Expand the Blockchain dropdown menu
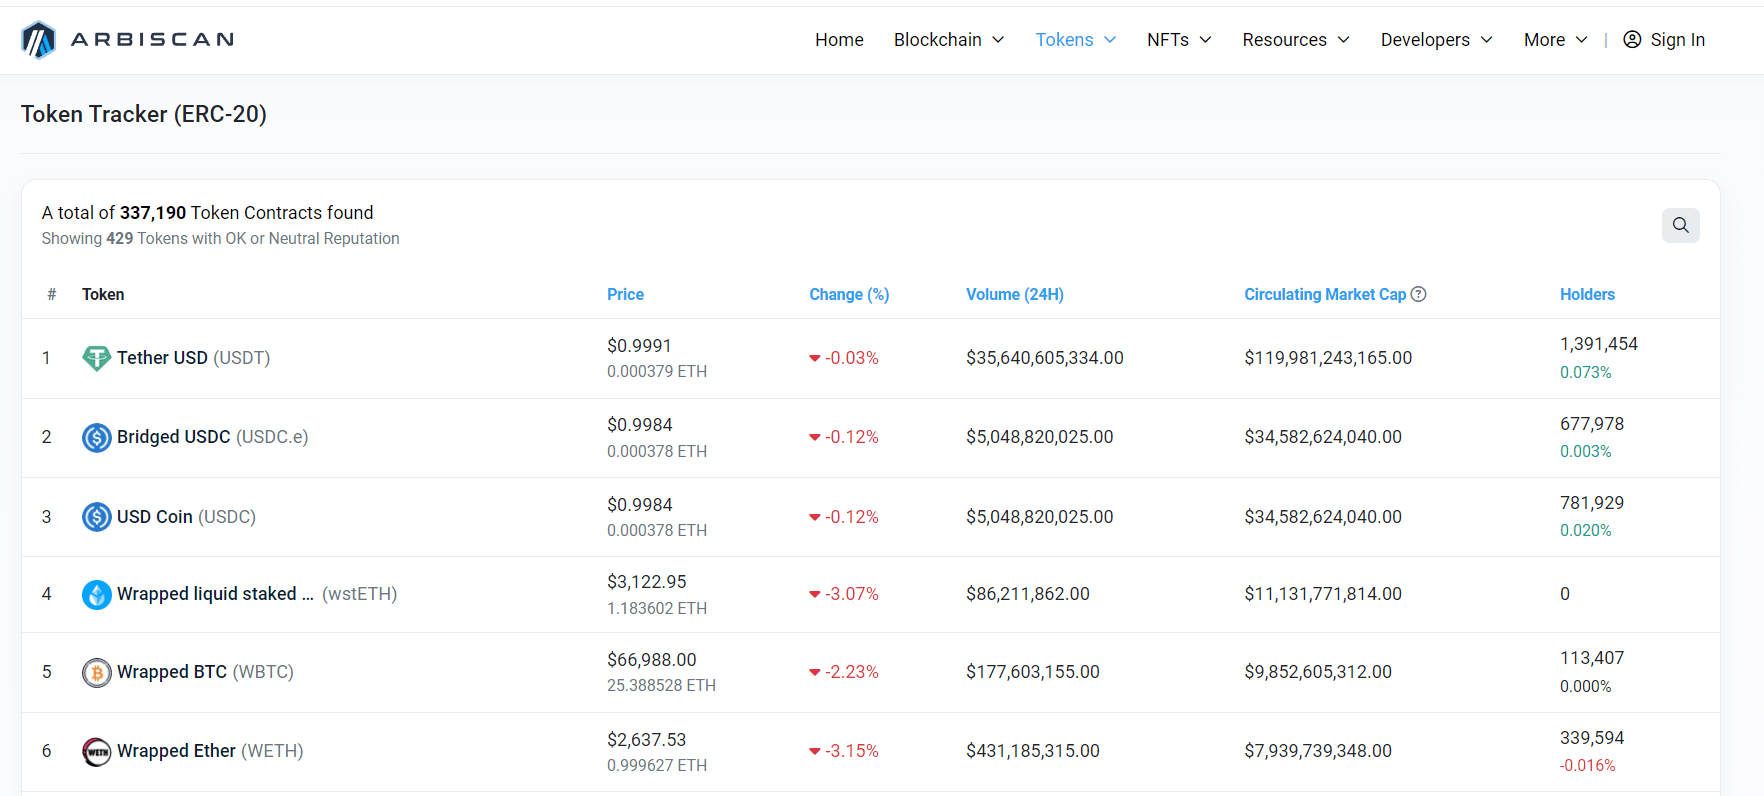 click(x=949, y=40)
